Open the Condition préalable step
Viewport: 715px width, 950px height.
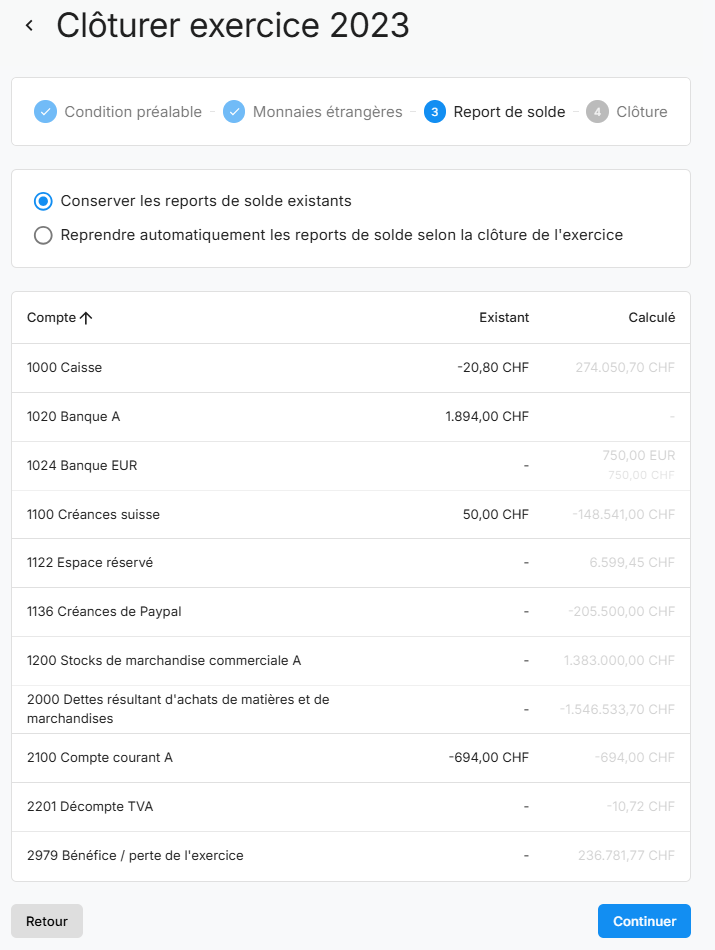(133, 112)
